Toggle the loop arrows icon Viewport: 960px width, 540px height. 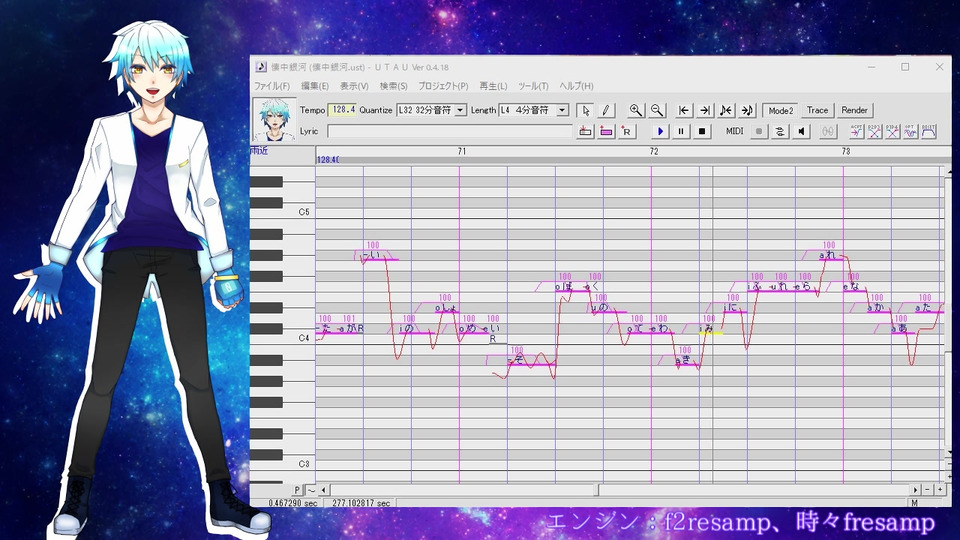tap(780, 131)
